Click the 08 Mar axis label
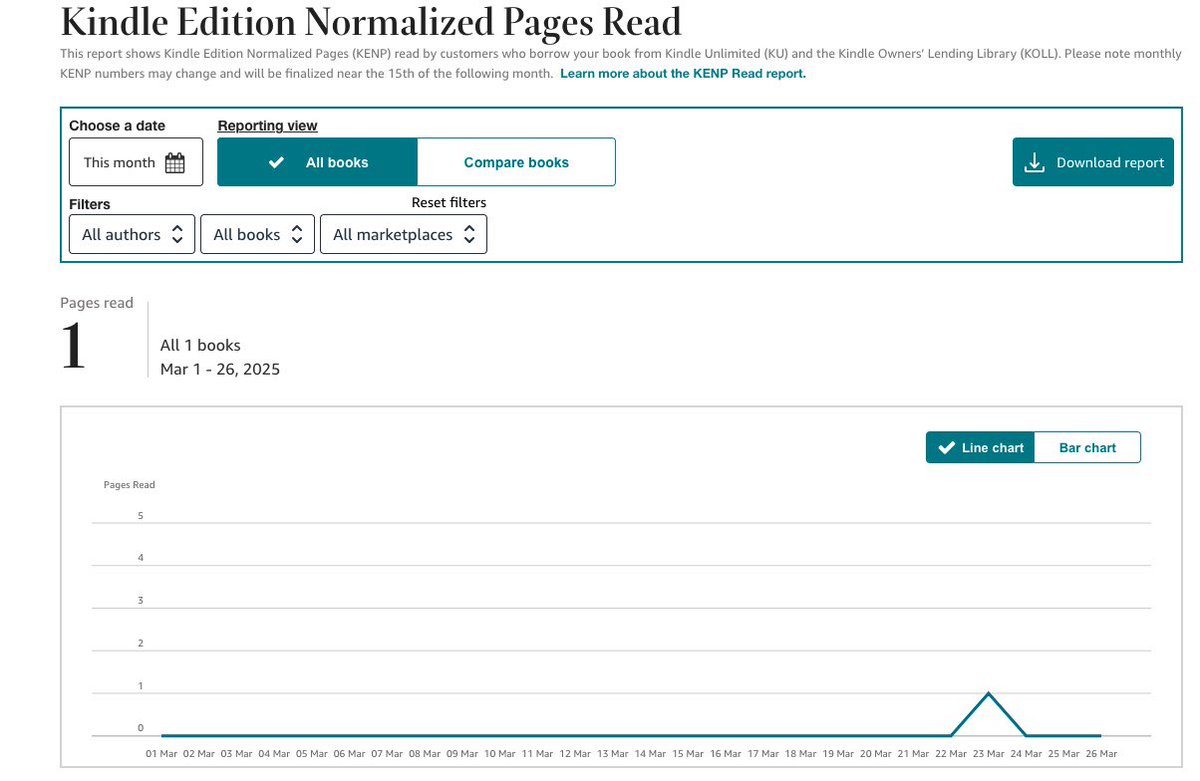1200x781 pixels. 426,753
